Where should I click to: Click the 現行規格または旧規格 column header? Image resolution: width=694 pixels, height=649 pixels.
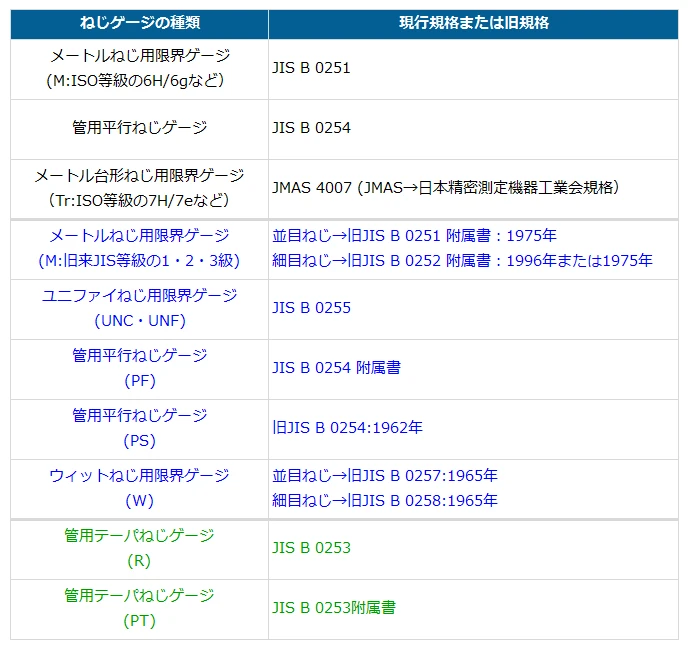[472, 23]
